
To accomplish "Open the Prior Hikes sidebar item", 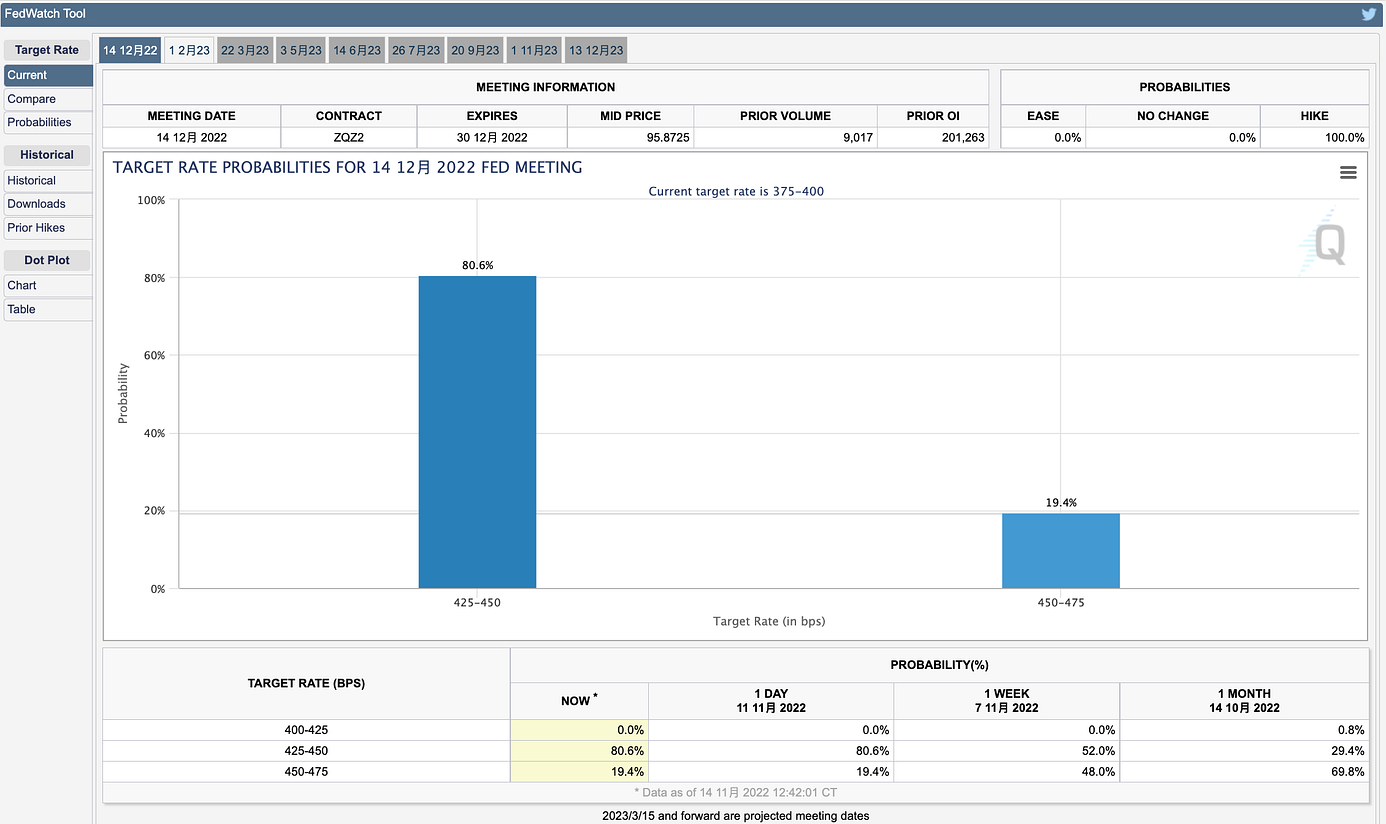I will coord(48,228).
